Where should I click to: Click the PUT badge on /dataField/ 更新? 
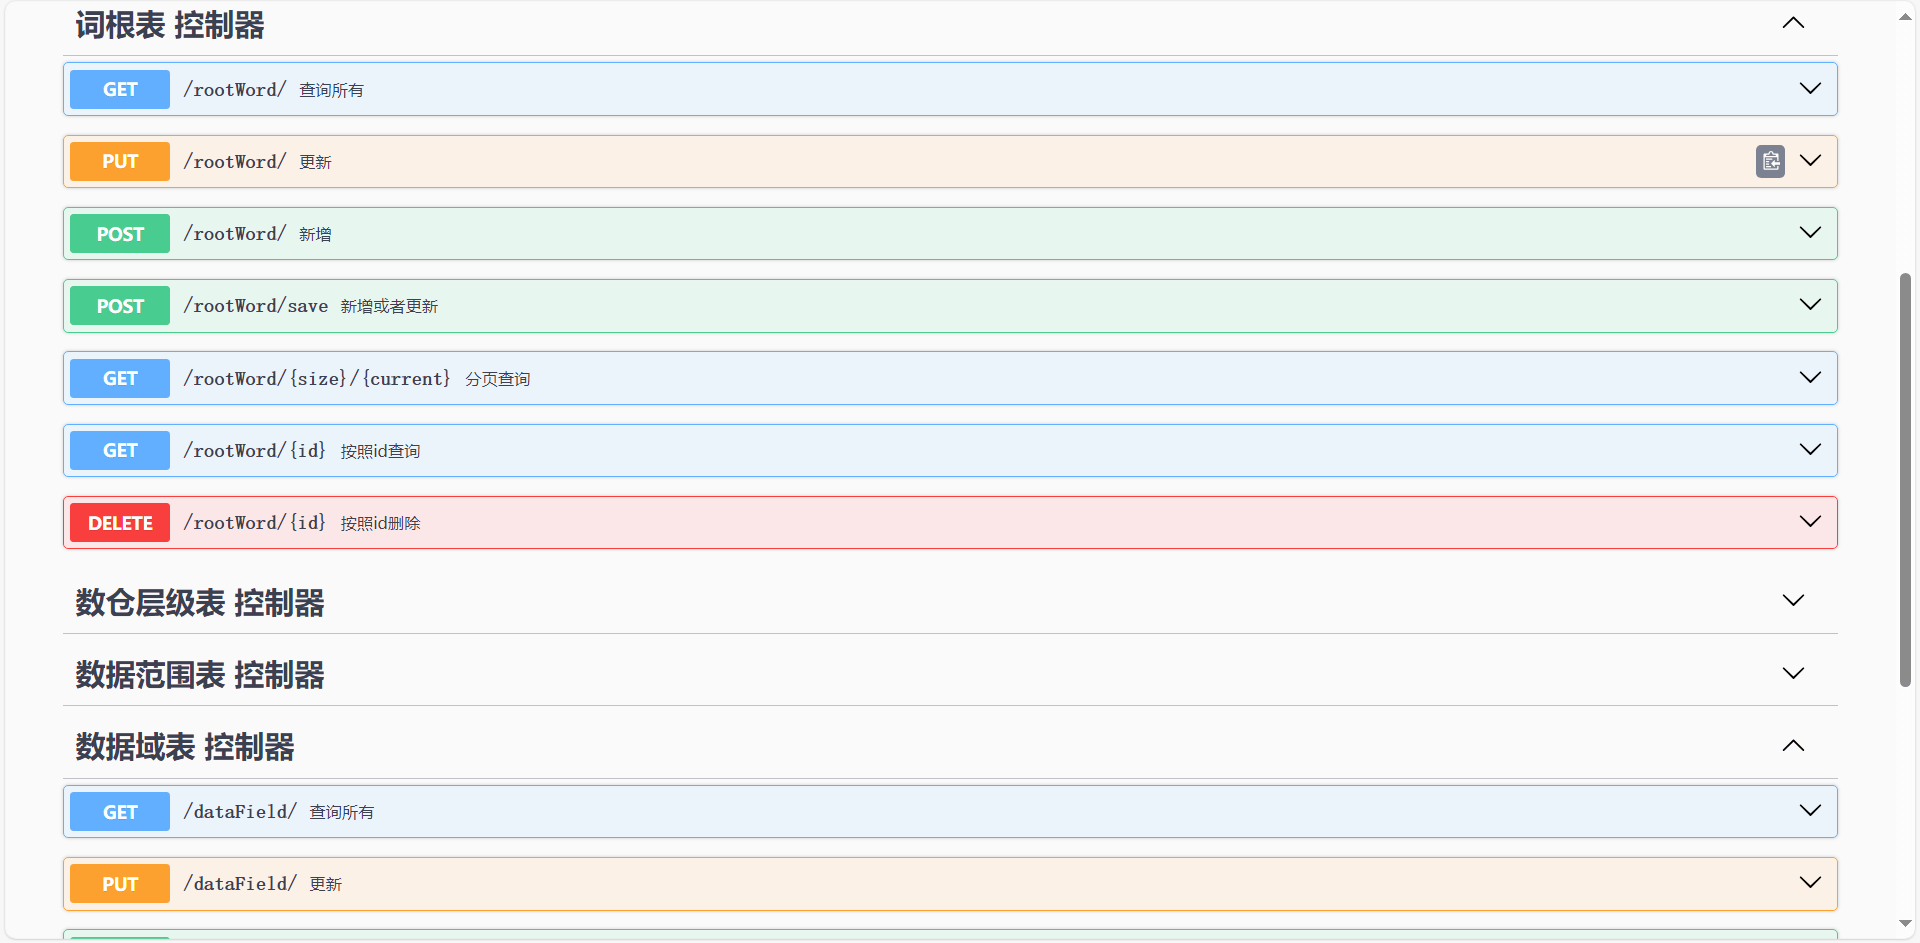119,883
